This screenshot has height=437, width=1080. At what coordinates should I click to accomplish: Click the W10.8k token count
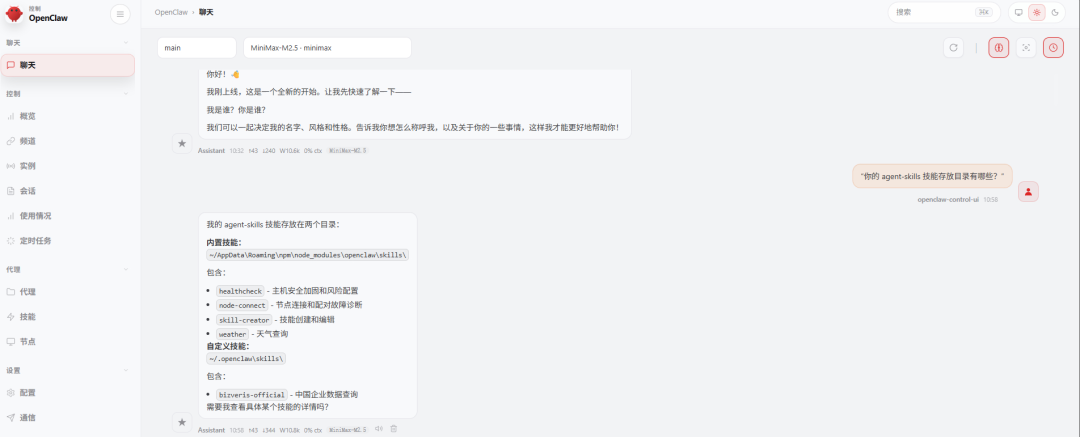tap(289, 429)
